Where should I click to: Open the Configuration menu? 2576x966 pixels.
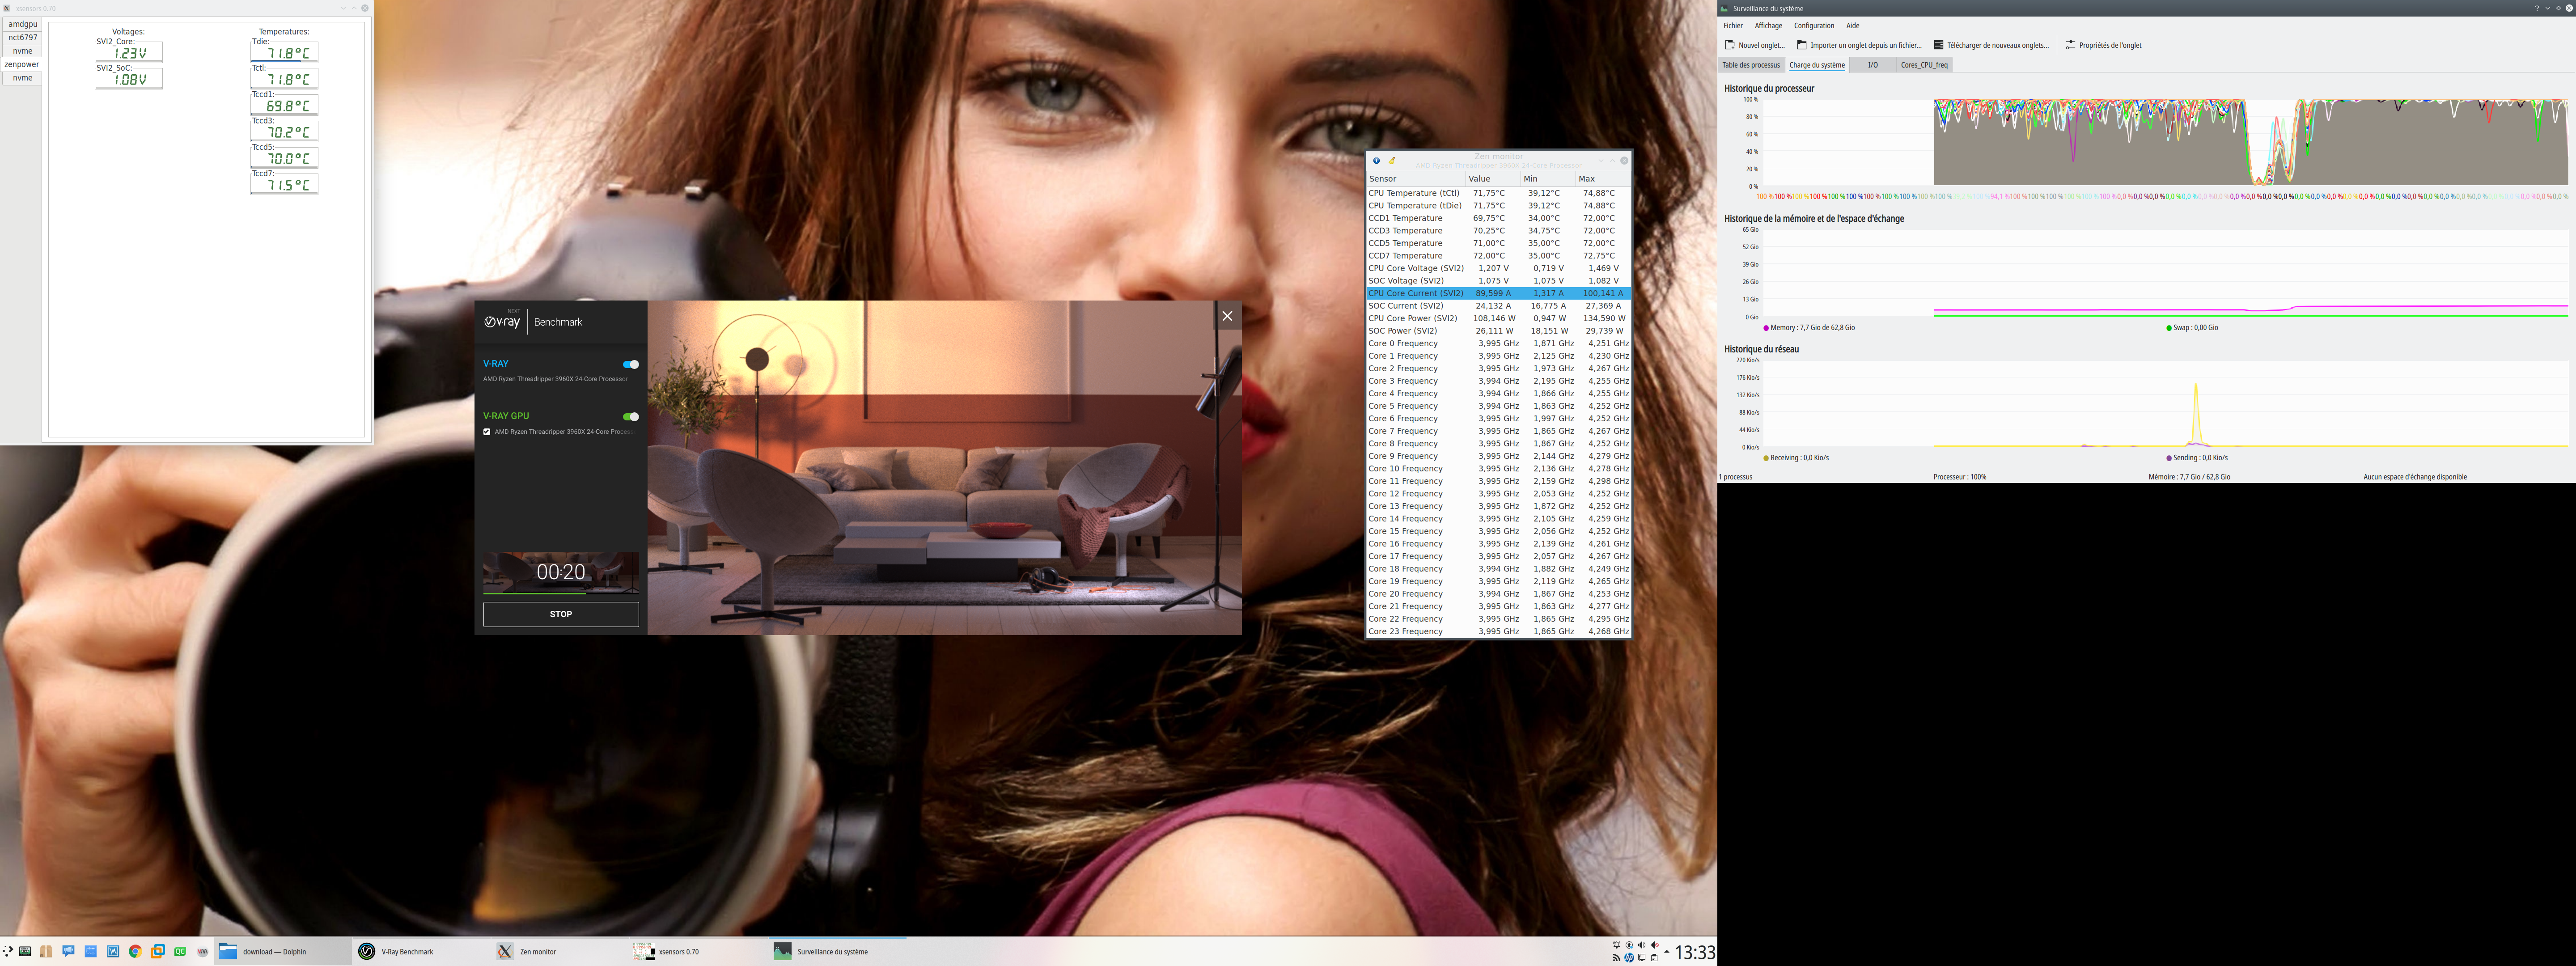point(1814,26)
